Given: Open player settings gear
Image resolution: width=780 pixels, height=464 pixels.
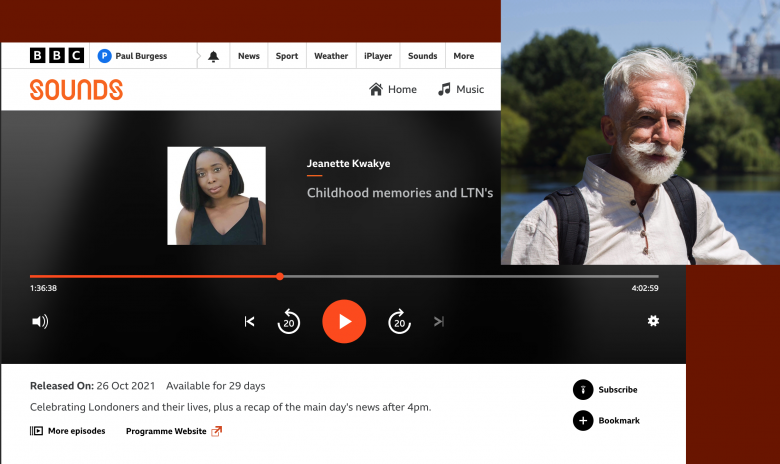Looking at the screenshot, I should pos(653,321).
